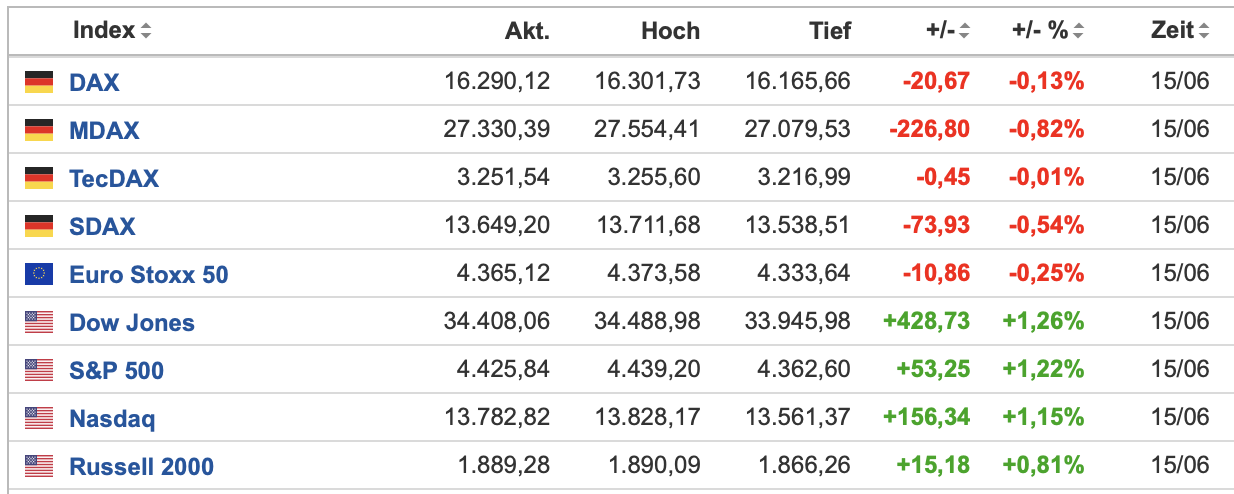Viewport: 1234px width, 494px height.
Task: Click the US flag beside S&P 500
Action: click(39, 370)
